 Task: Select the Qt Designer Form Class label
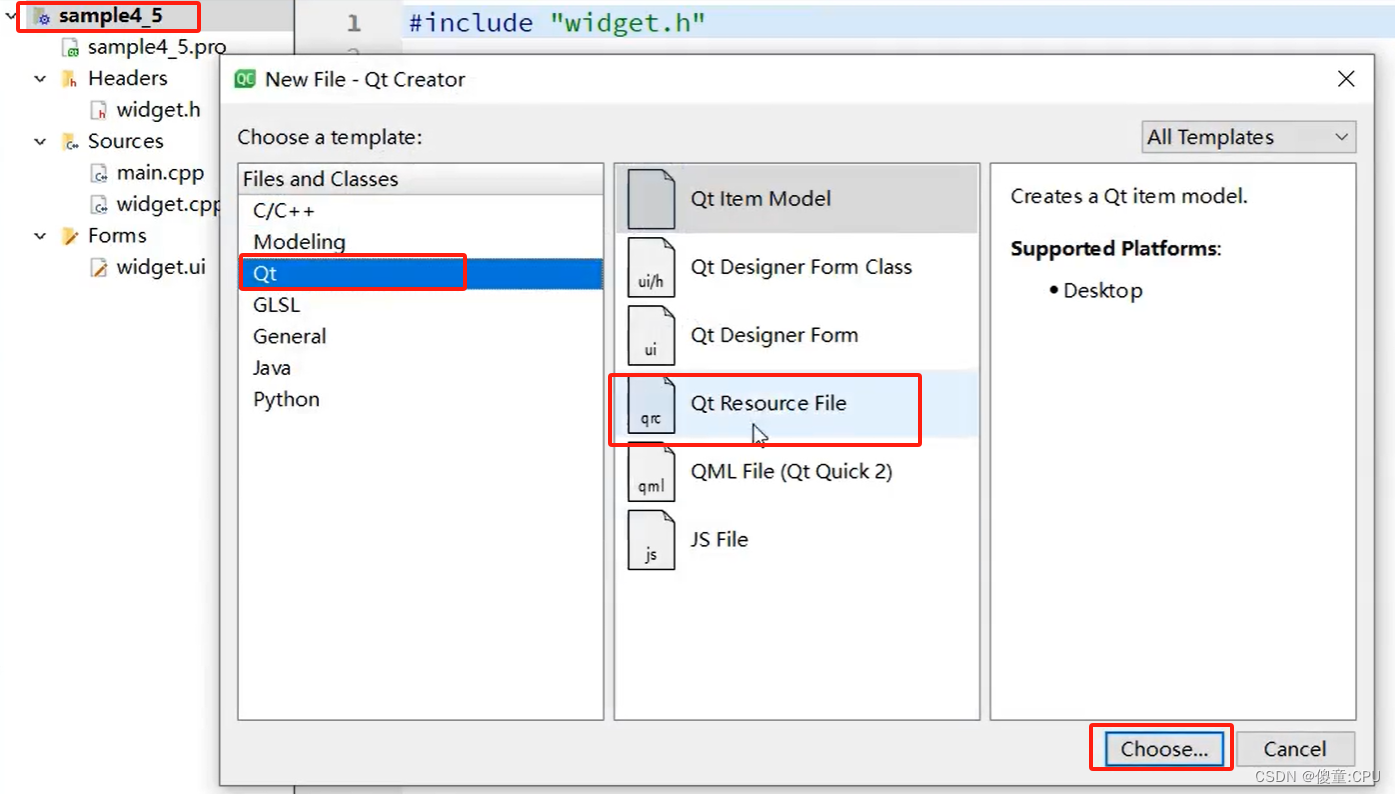801,267
